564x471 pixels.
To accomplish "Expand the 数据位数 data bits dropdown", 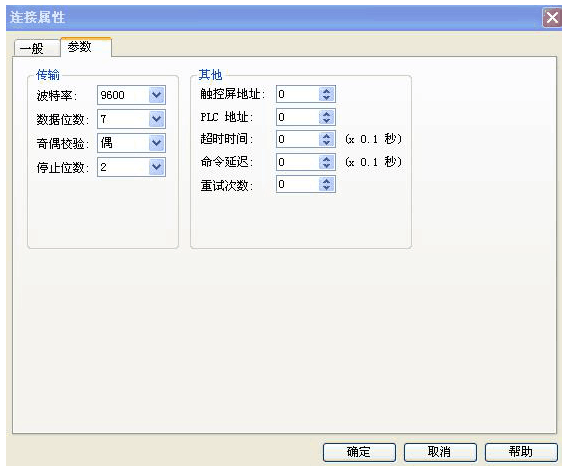I will (156, 119).
